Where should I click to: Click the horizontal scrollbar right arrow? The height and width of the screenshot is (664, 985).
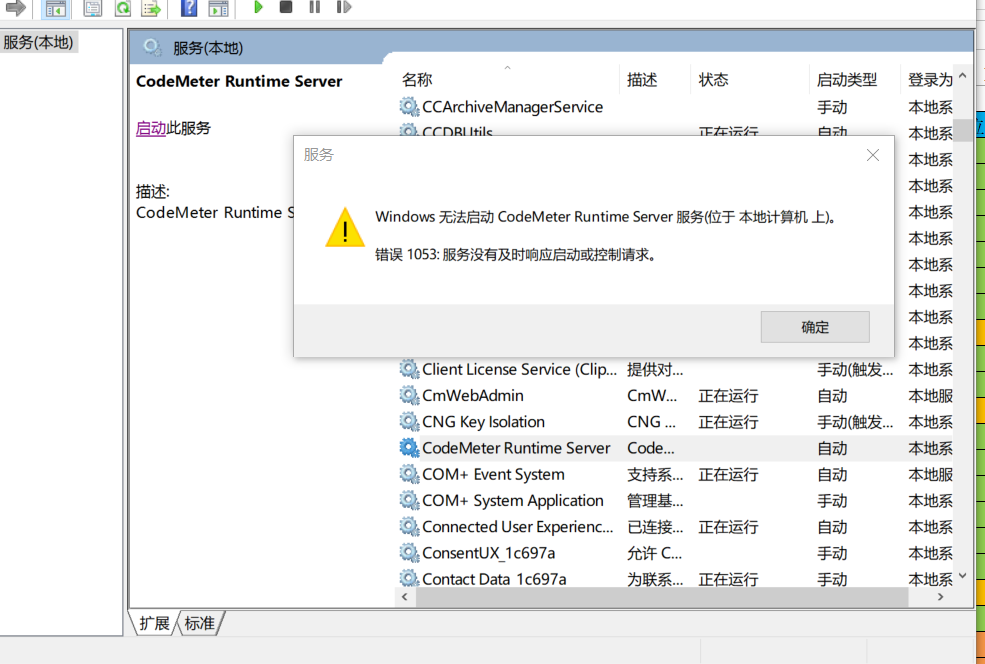(940, 597)
